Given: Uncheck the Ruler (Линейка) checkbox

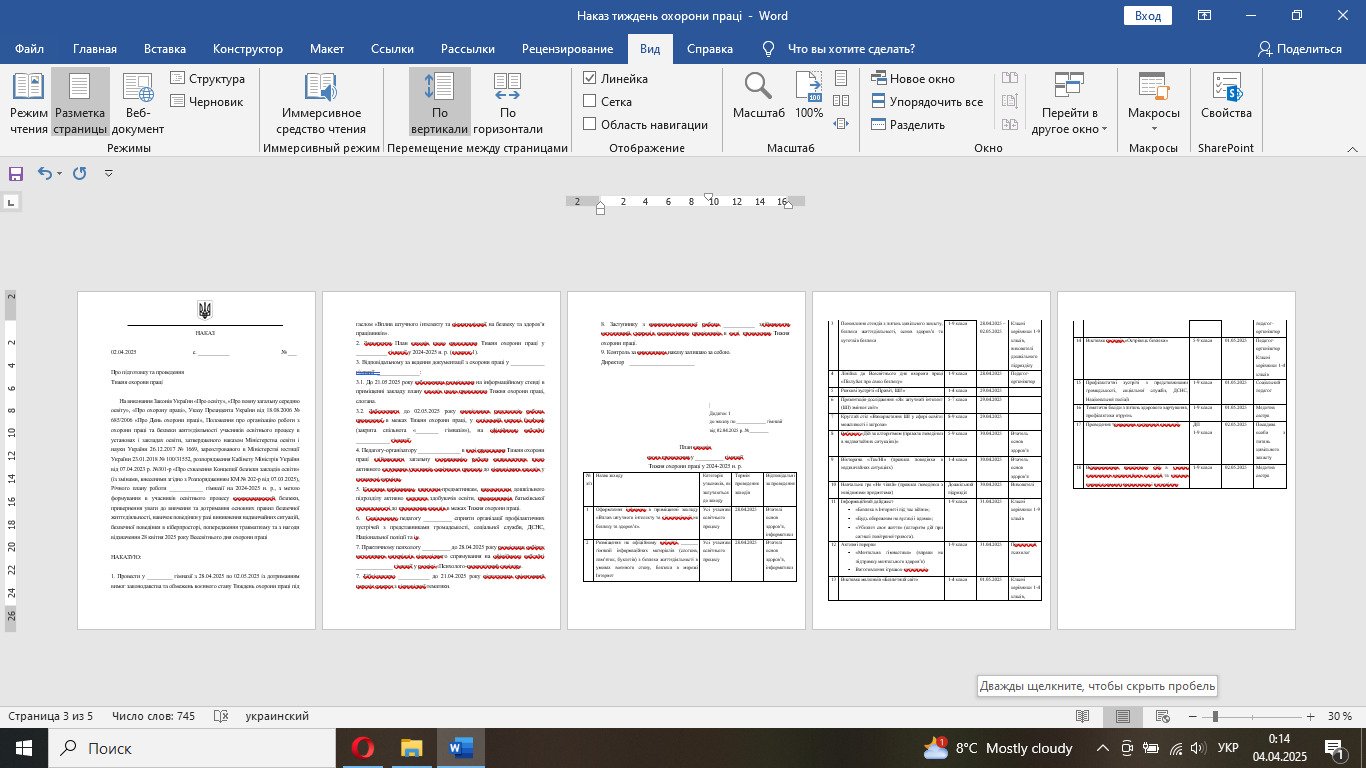Looking at the screenshot, I should tap(590, 78).
